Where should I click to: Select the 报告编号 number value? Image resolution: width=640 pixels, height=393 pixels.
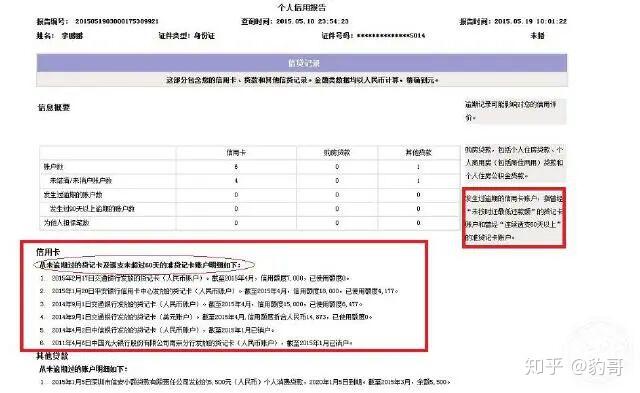(x=116, y=21)
